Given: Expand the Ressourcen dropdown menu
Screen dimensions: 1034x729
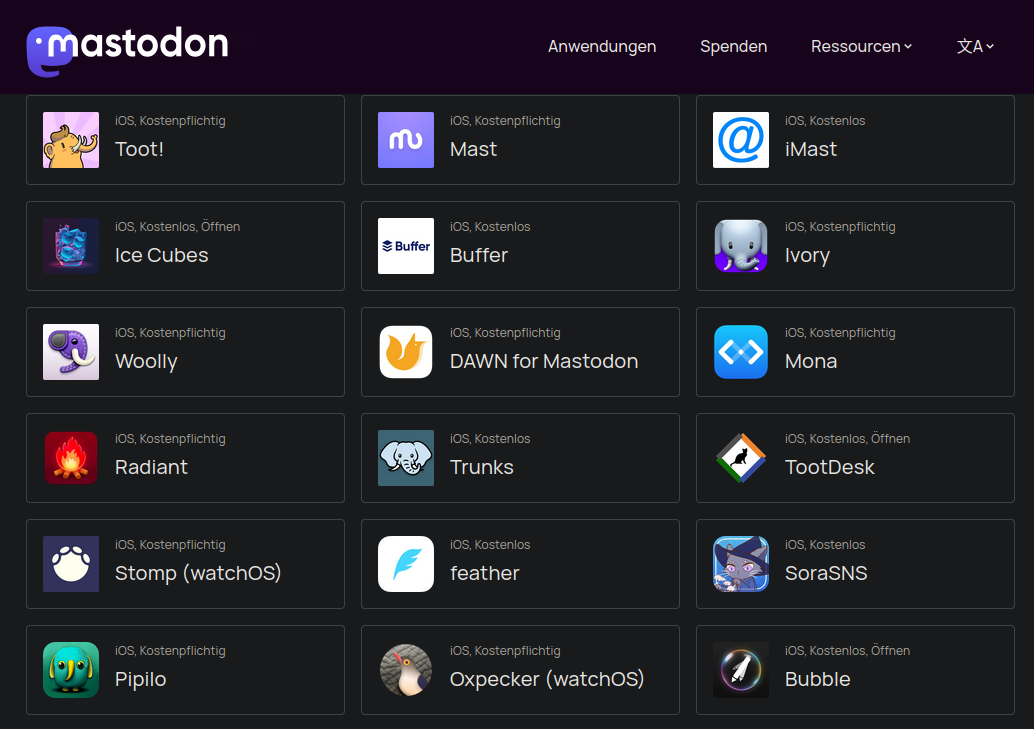Looking at the screenshot, I should pyautogui.click(x=861, y=46).
